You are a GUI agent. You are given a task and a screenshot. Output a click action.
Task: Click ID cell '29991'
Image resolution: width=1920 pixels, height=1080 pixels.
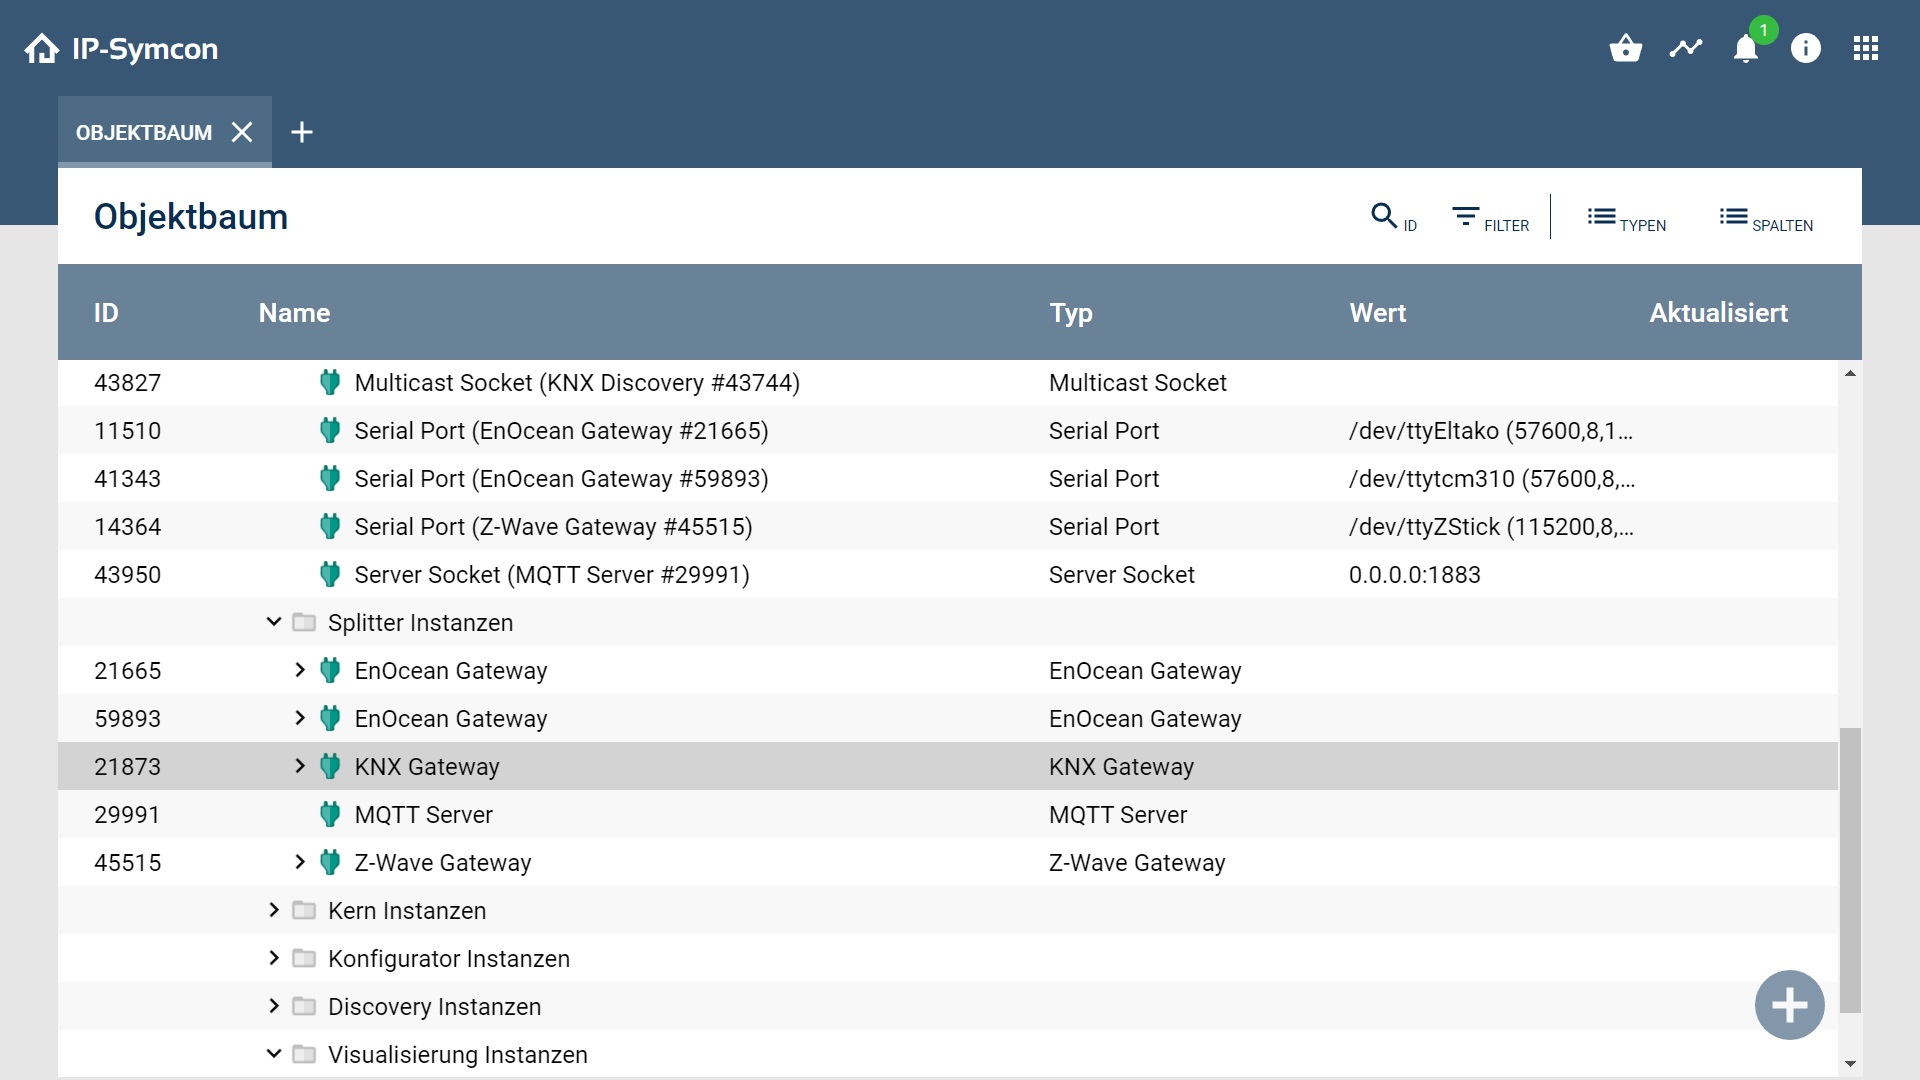coord(127,815)
